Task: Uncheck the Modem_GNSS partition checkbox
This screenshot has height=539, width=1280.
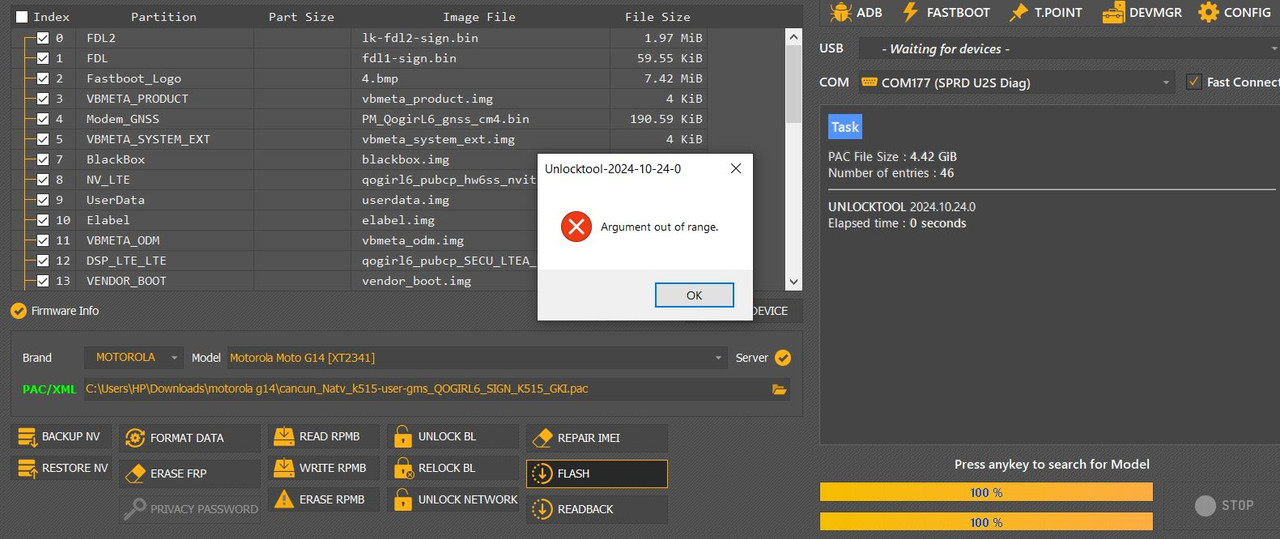Action: [x=43, y=119]
